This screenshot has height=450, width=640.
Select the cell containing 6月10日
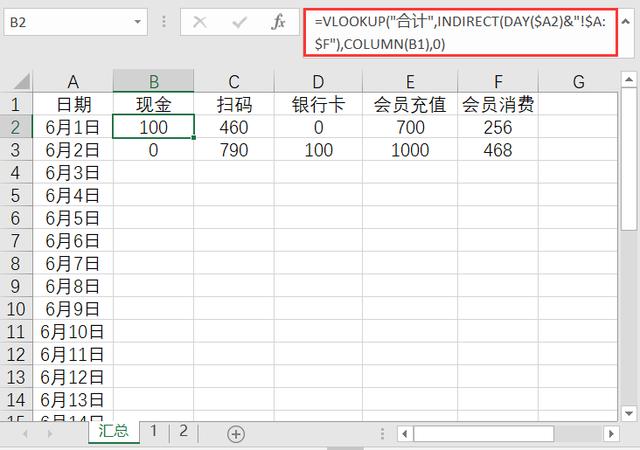coord(73,332)
